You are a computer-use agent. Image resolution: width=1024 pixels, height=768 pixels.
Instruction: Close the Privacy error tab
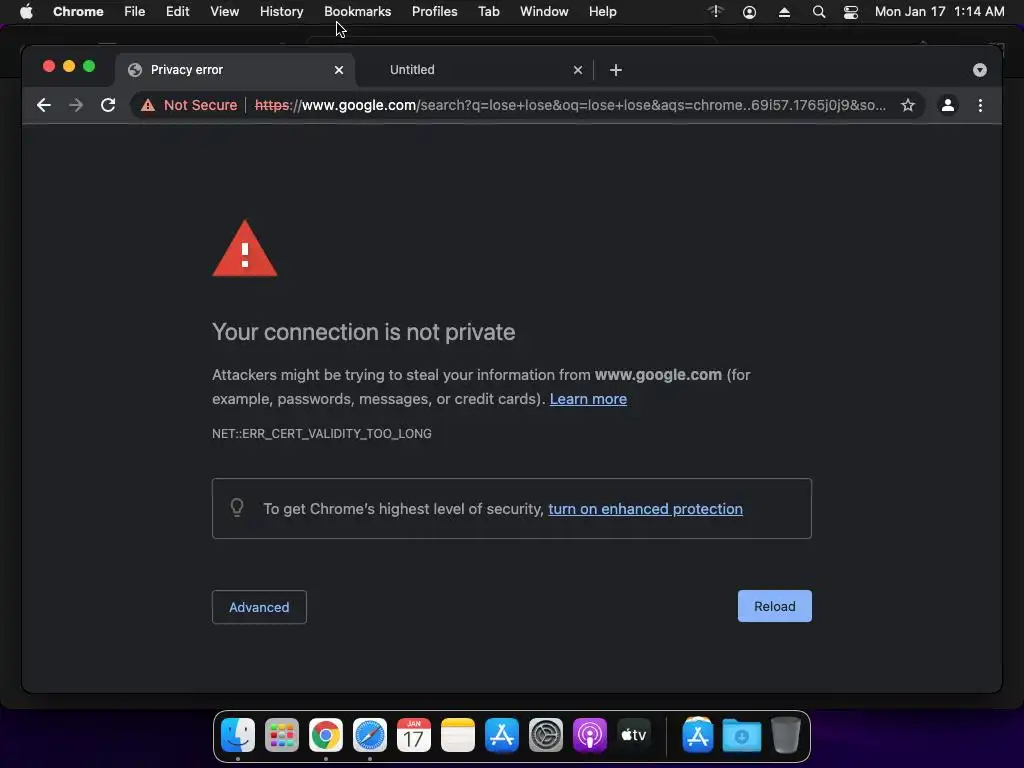[x=339, y=70]
